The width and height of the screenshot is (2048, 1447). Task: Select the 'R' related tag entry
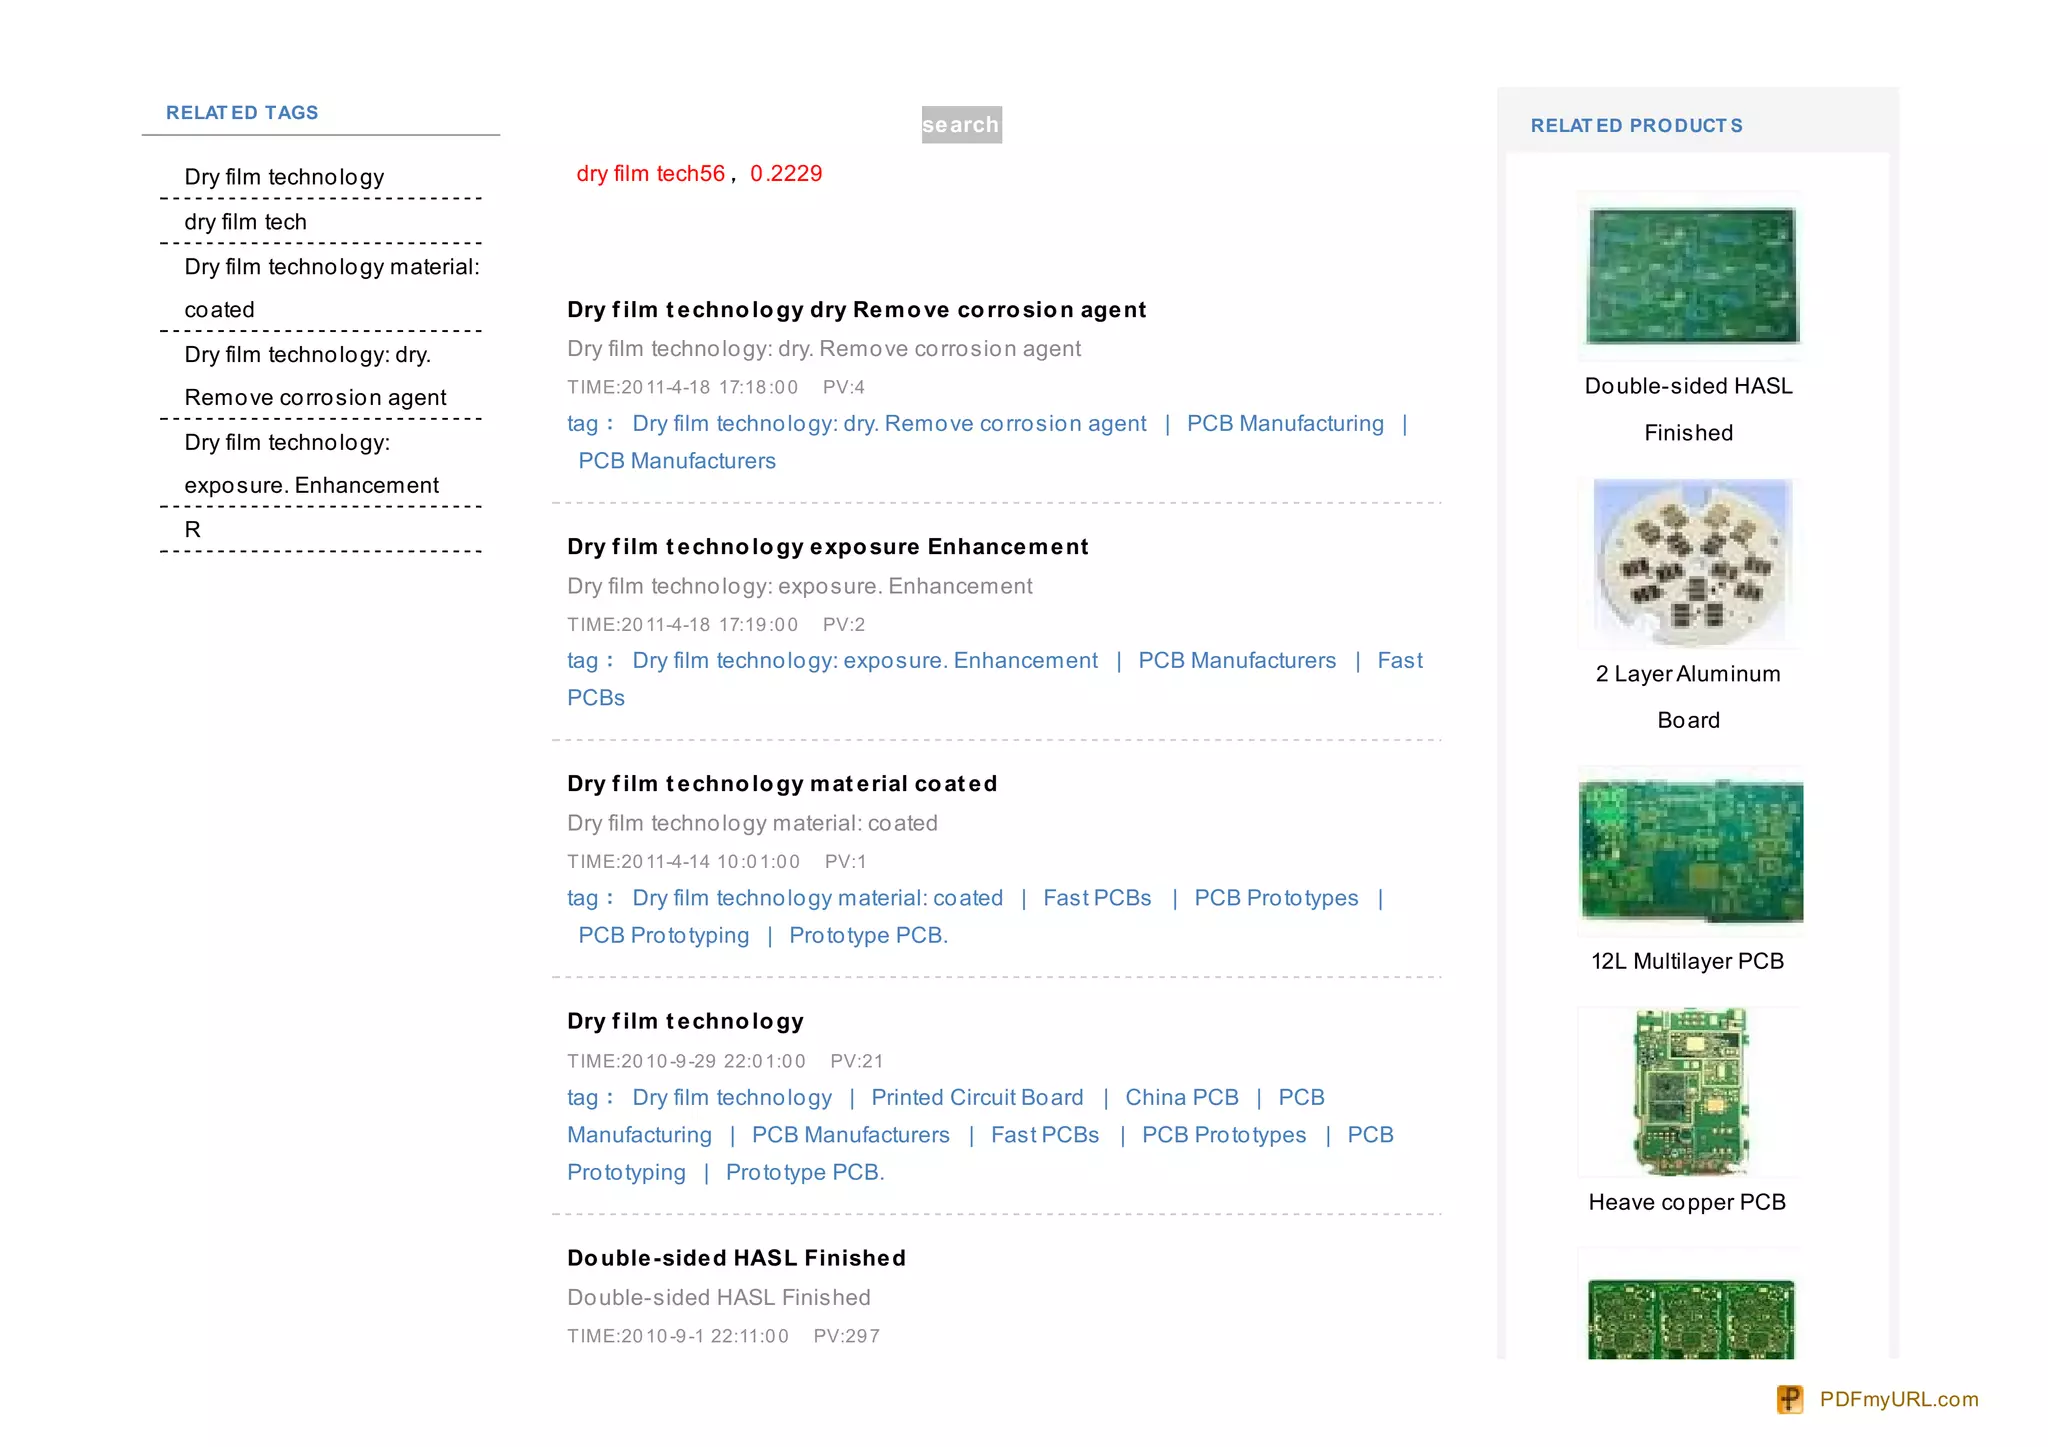[x=193, y=530]
